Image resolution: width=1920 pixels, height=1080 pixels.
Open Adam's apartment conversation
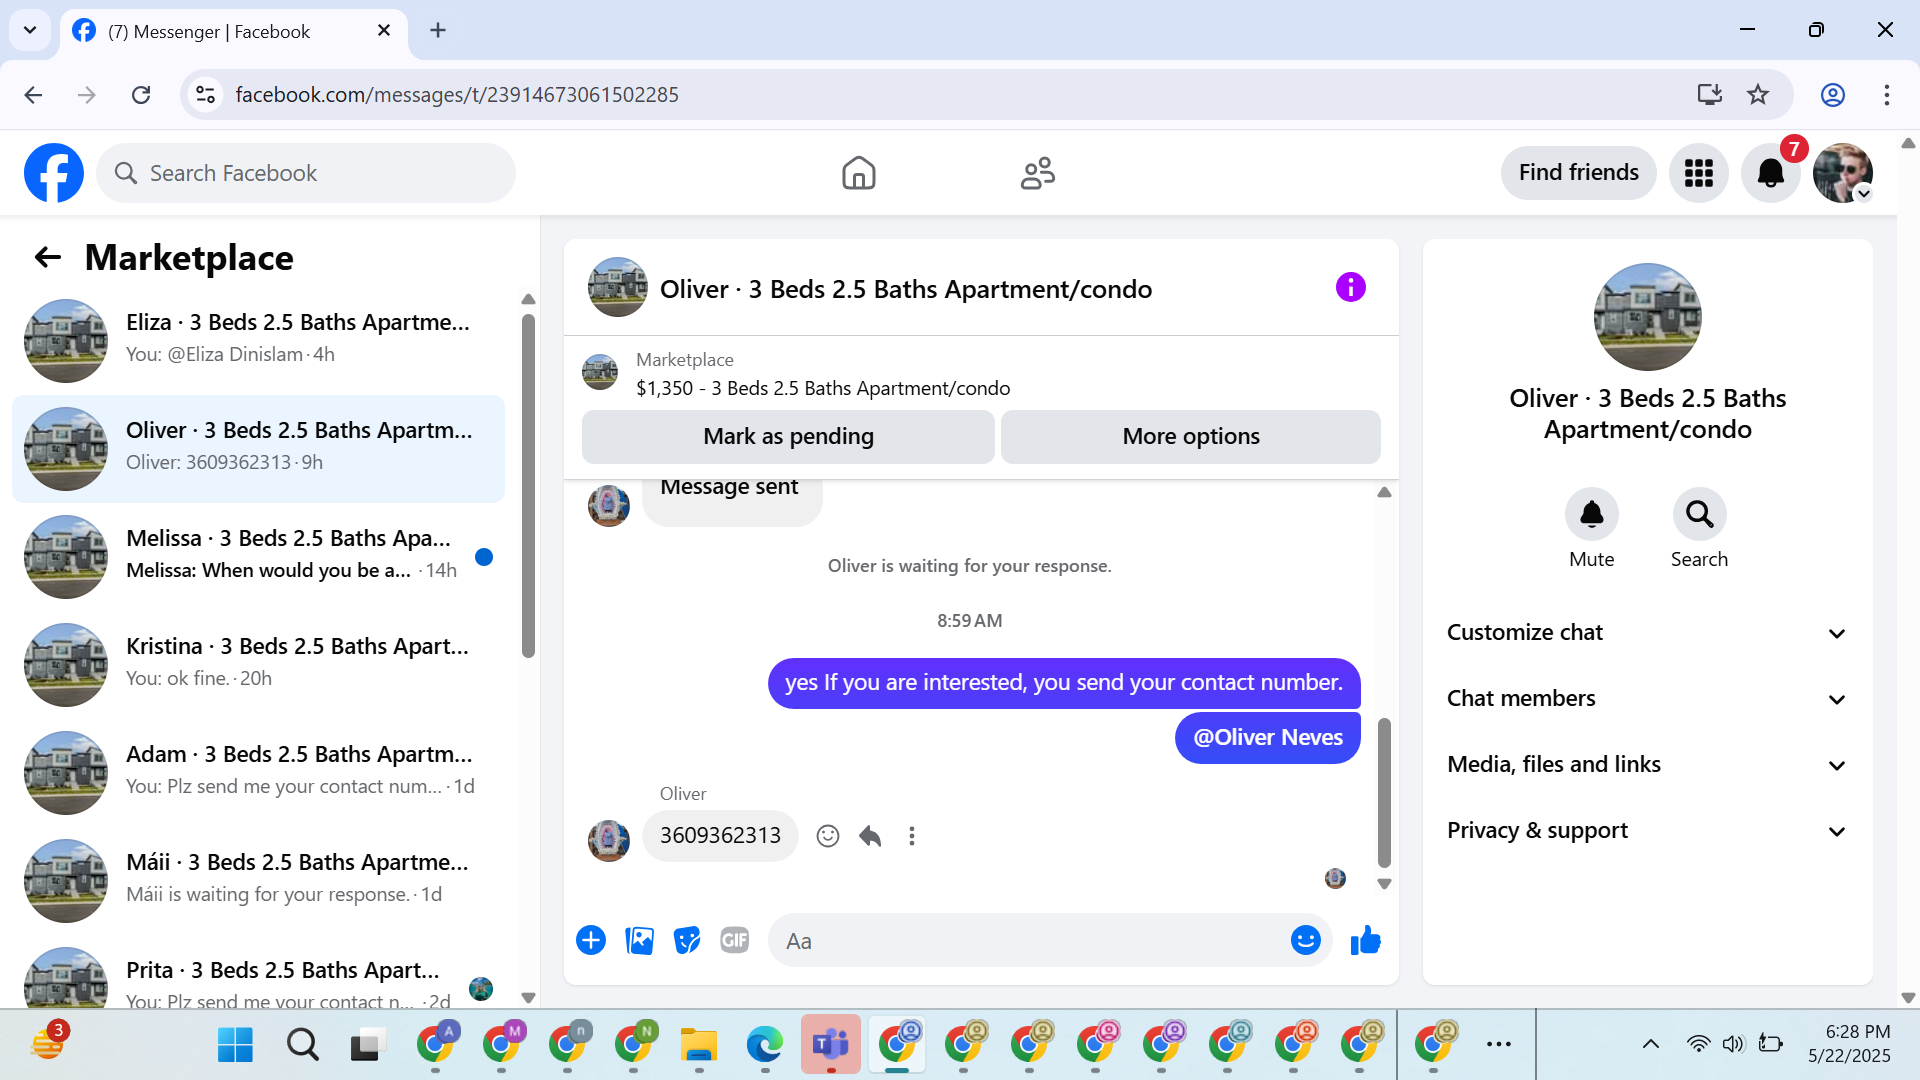pyautogui.click(x=258, y=772)
